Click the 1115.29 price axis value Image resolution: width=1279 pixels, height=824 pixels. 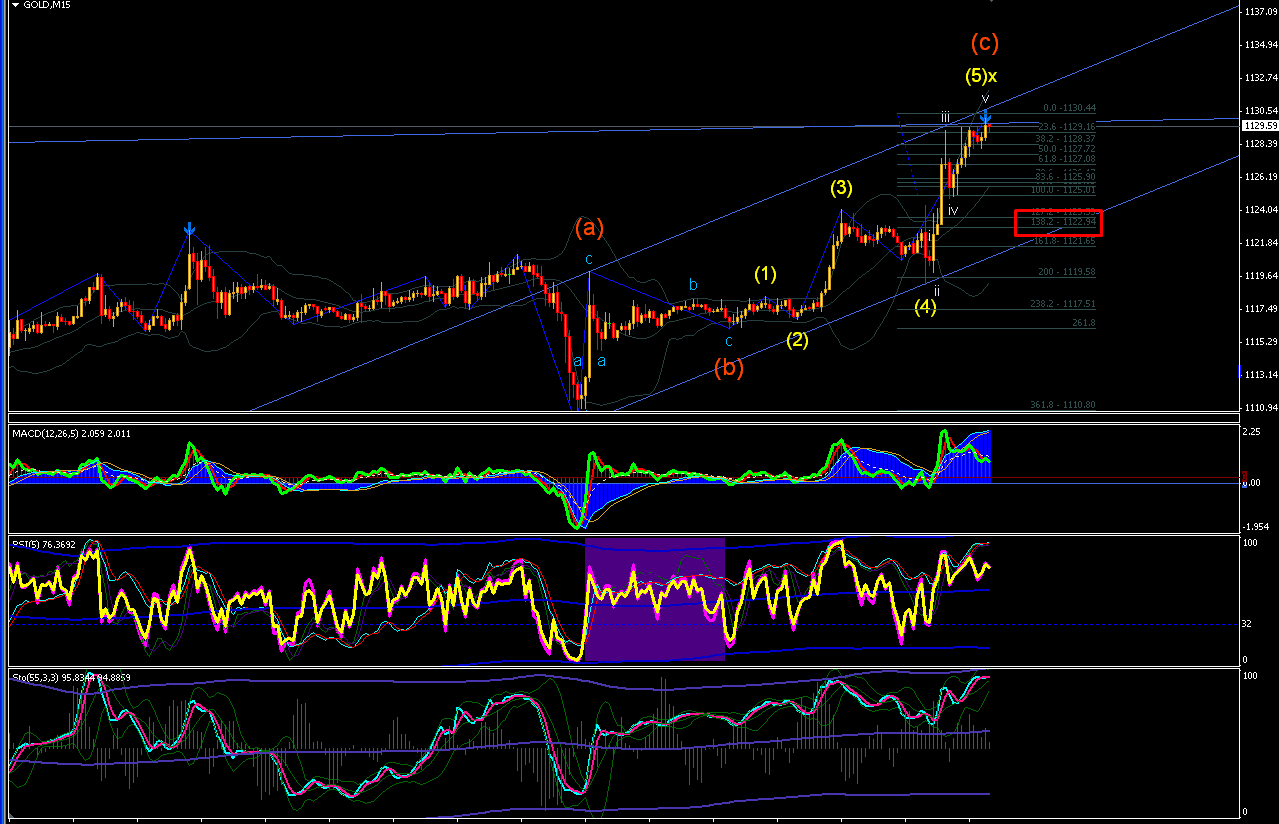click(1260, 342)
